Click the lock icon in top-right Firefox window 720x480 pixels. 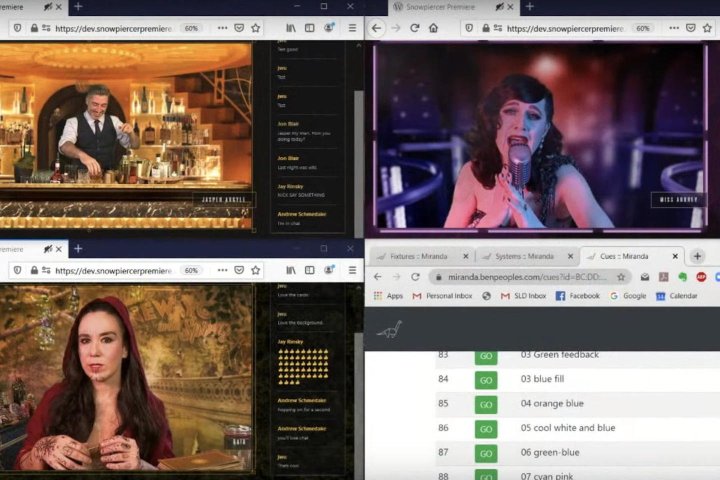coord(485,28)
